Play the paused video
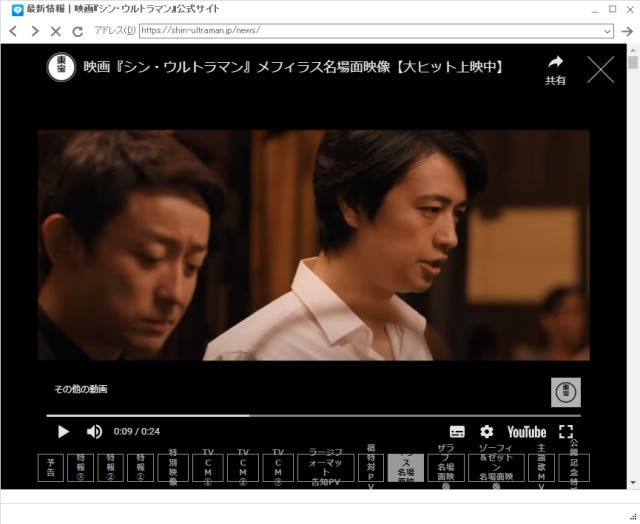 pyautogui.click(x=63, y=432)
